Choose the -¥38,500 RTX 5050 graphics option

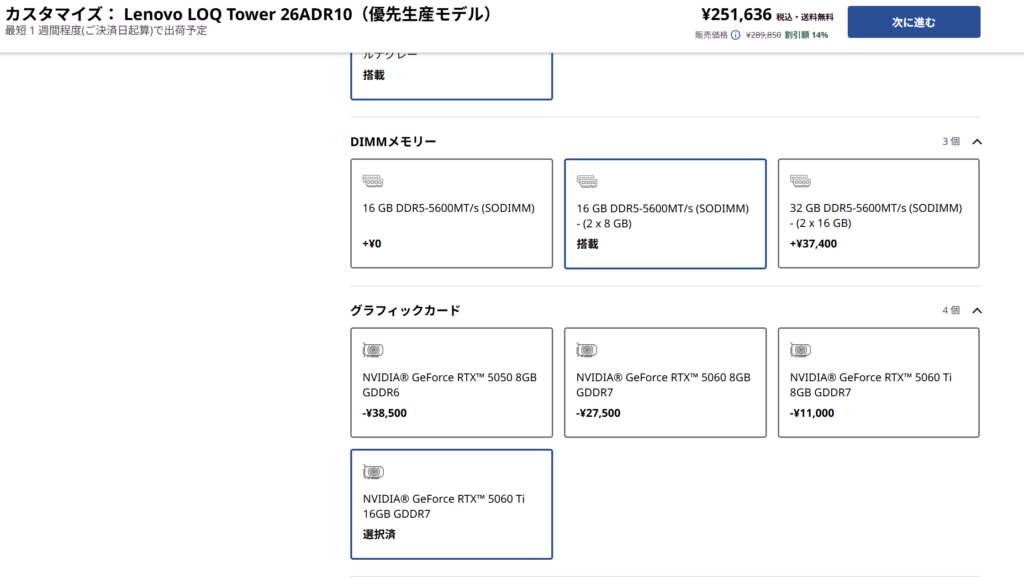click(x=451, y=382)
